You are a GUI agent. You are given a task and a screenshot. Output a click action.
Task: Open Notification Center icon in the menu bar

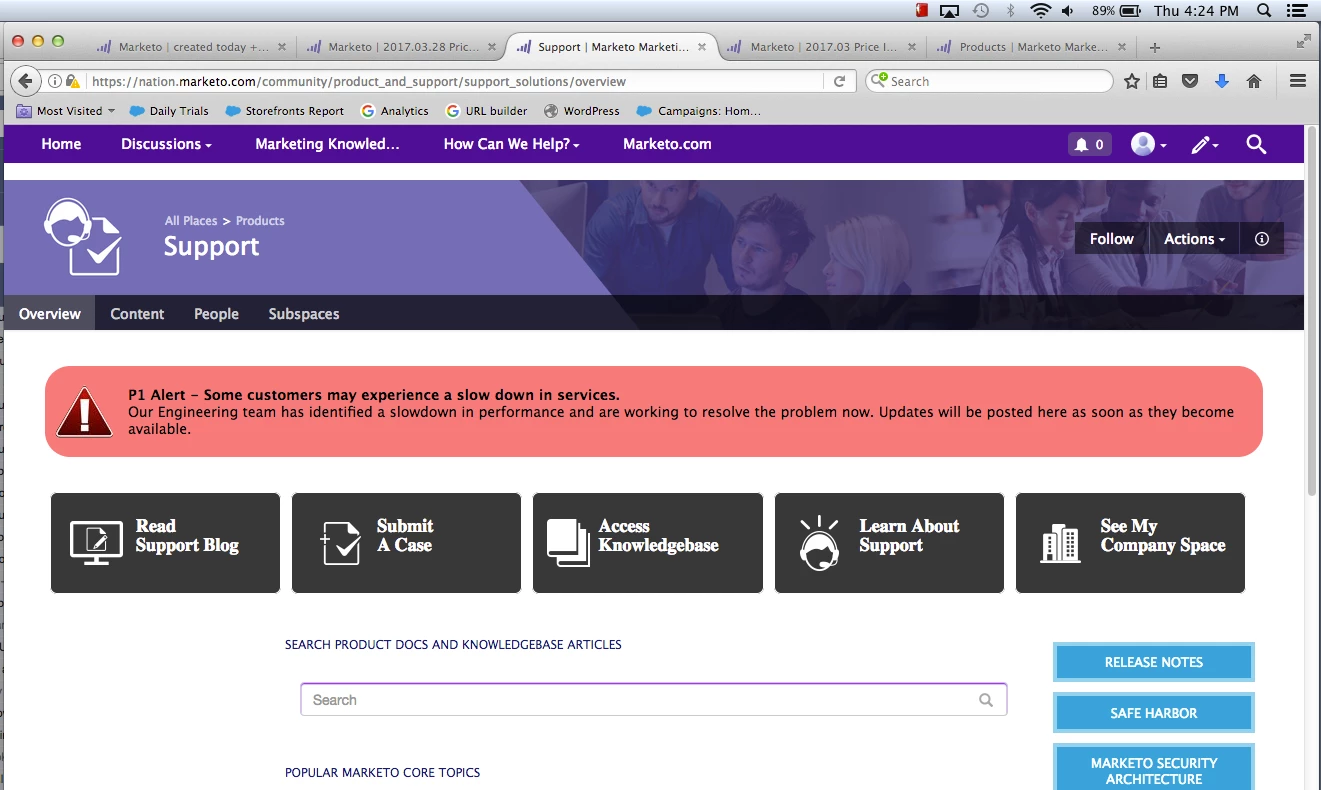click(x=1299, y=11)
